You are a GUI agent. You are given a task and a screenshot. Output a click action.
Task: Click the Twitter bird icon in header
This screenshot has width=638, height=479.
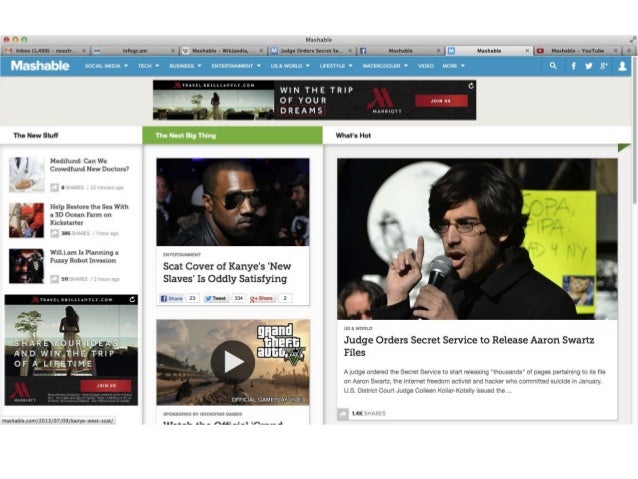pyautogui.click(x=588, y=66)
